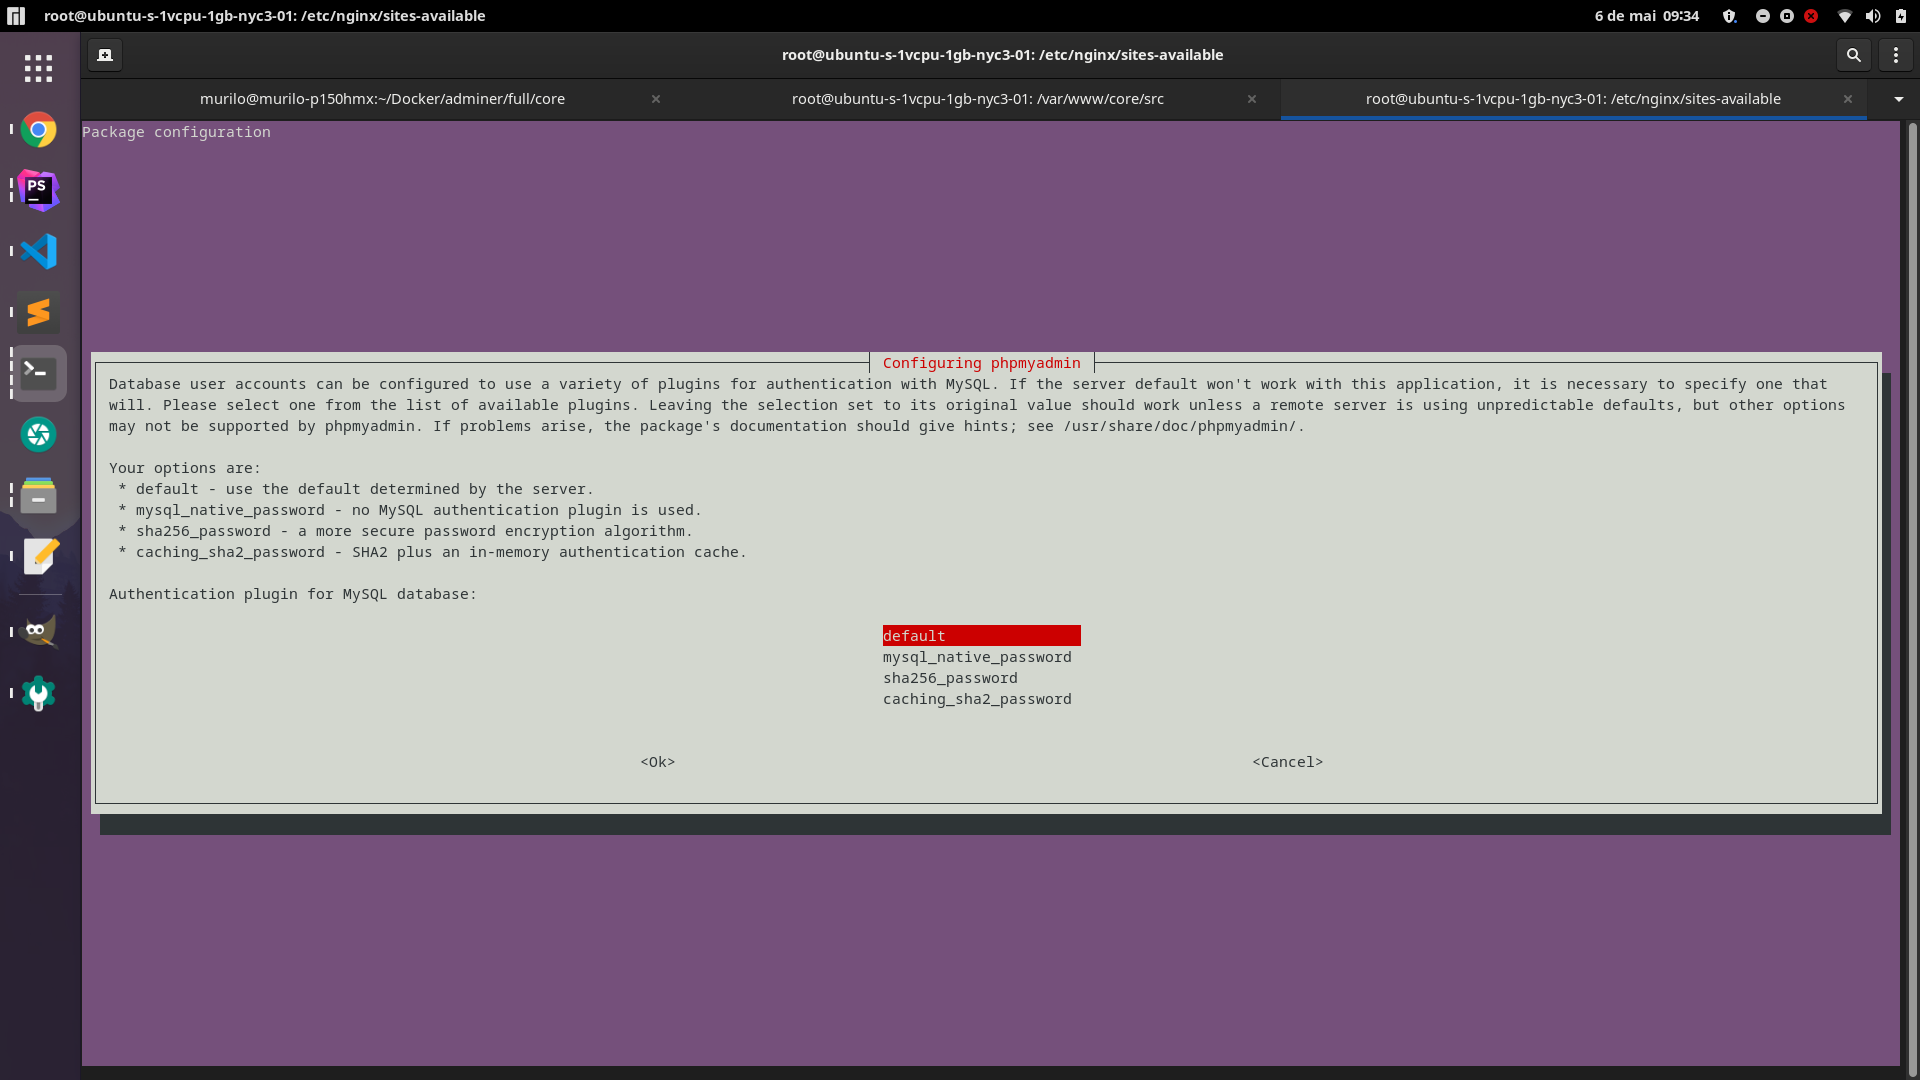The height and width of the screenshot is (1080, 1920).
Task: Open the teal gear wrench tool in dock
Action: pos(39,693)
